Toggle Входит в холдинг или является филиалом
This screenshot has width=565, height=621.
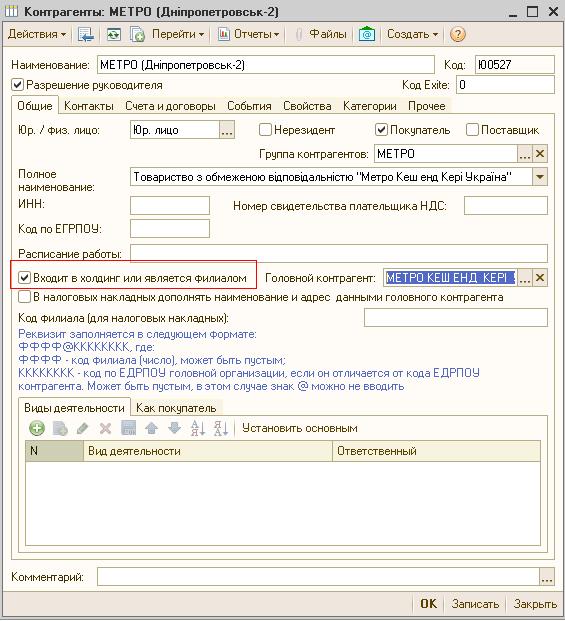(24, 278)
